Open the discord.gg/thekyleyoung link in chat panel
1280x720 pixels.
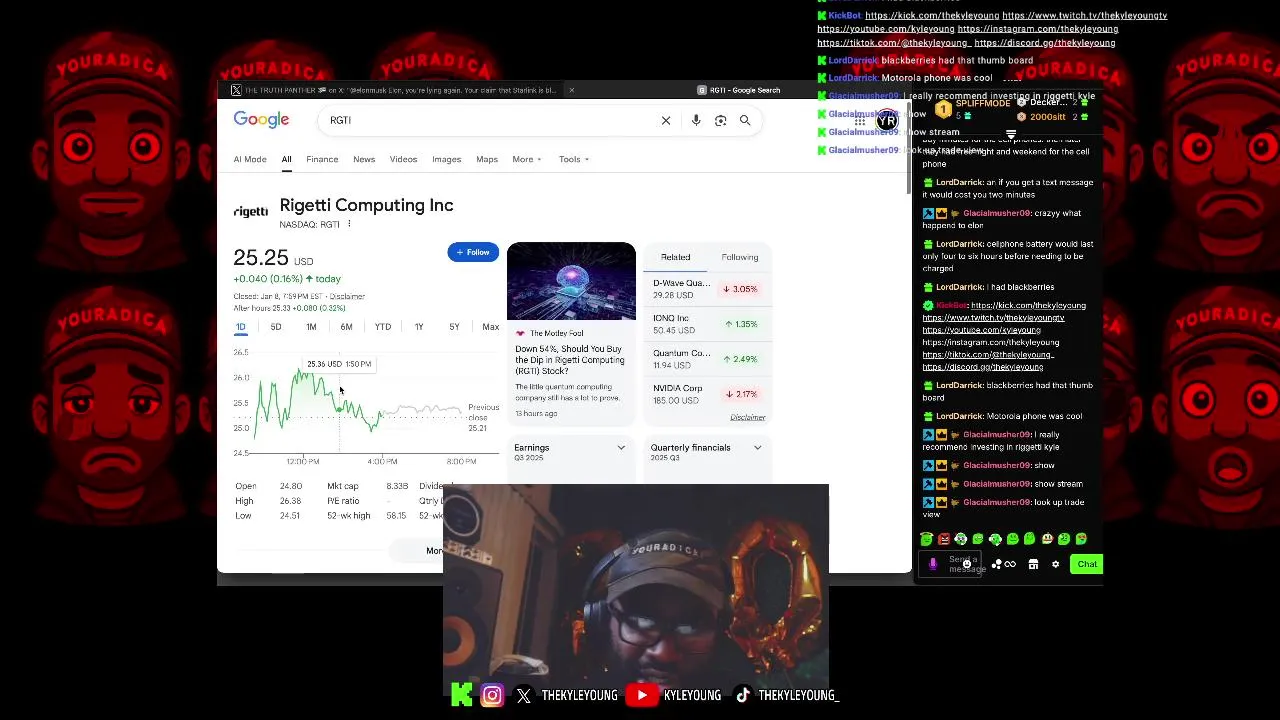coord(982,367)
